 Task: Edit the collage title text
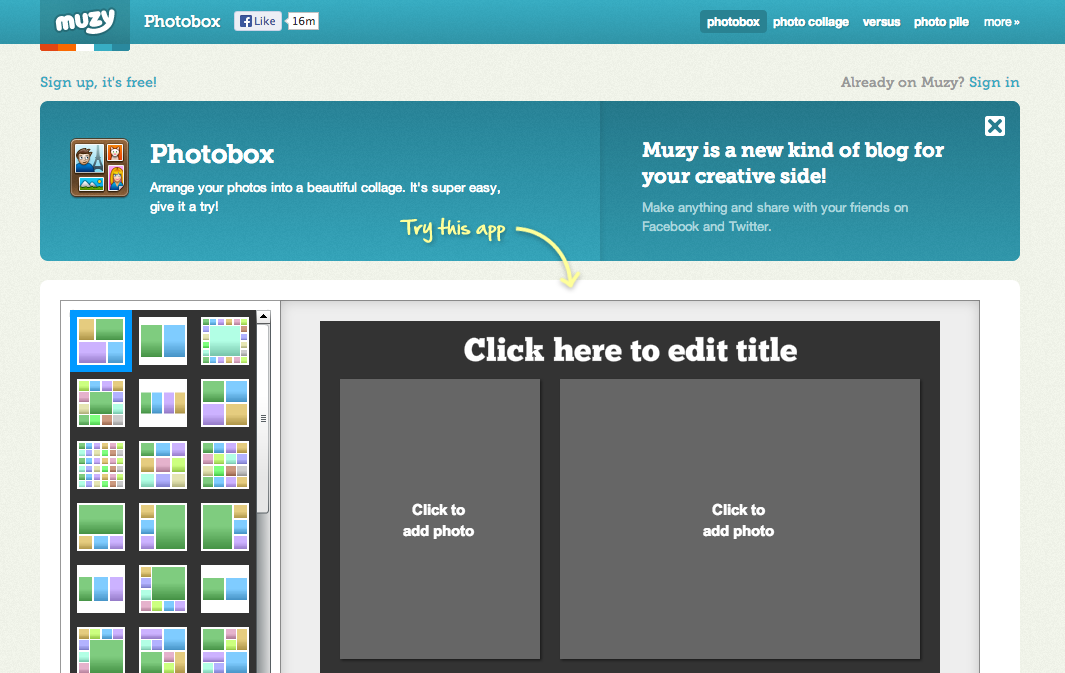pyautogui.click(x=630, y=350)
